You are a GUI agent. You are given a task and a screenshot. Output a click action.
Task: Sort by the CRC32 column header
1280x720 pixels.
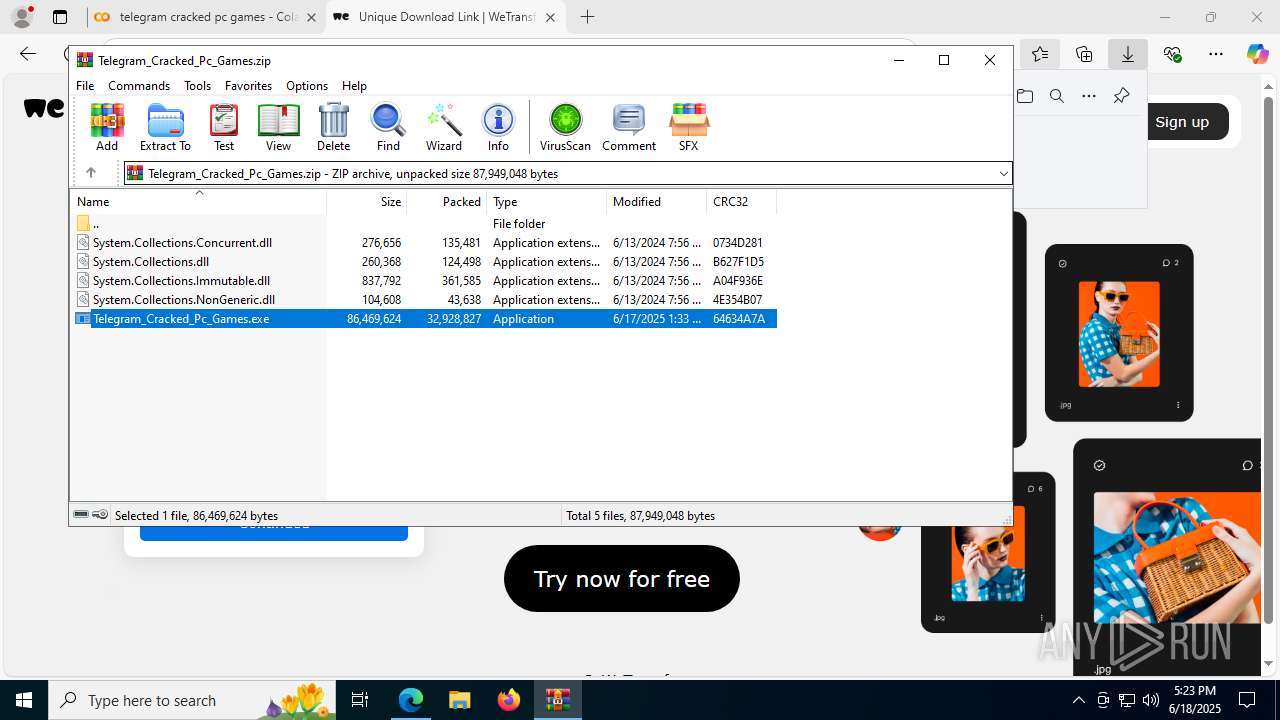(741, 202)
